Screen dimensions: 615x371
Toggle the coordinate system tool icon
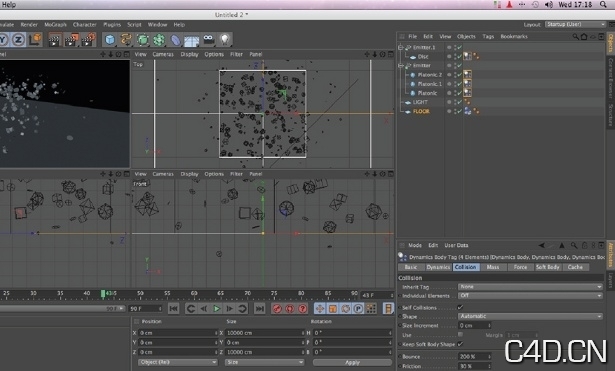point(35,40)
